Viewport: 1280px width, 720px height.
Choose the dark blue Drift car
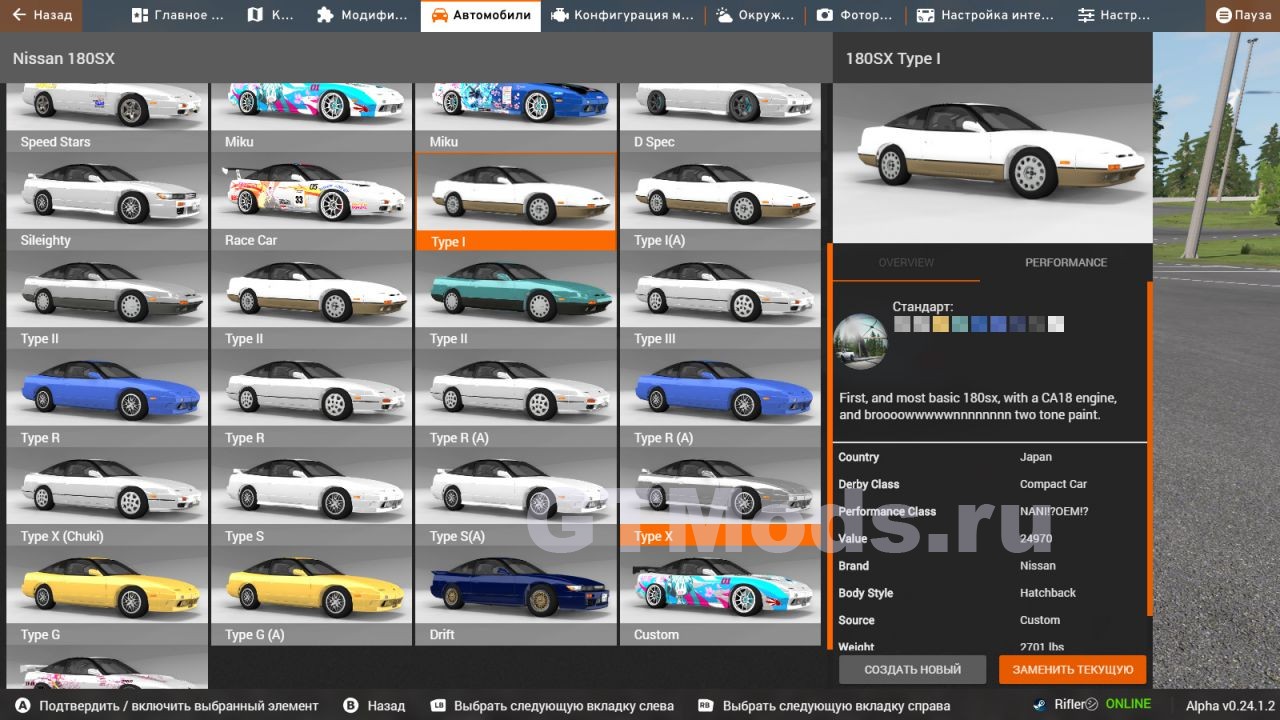tap(516, 596)
